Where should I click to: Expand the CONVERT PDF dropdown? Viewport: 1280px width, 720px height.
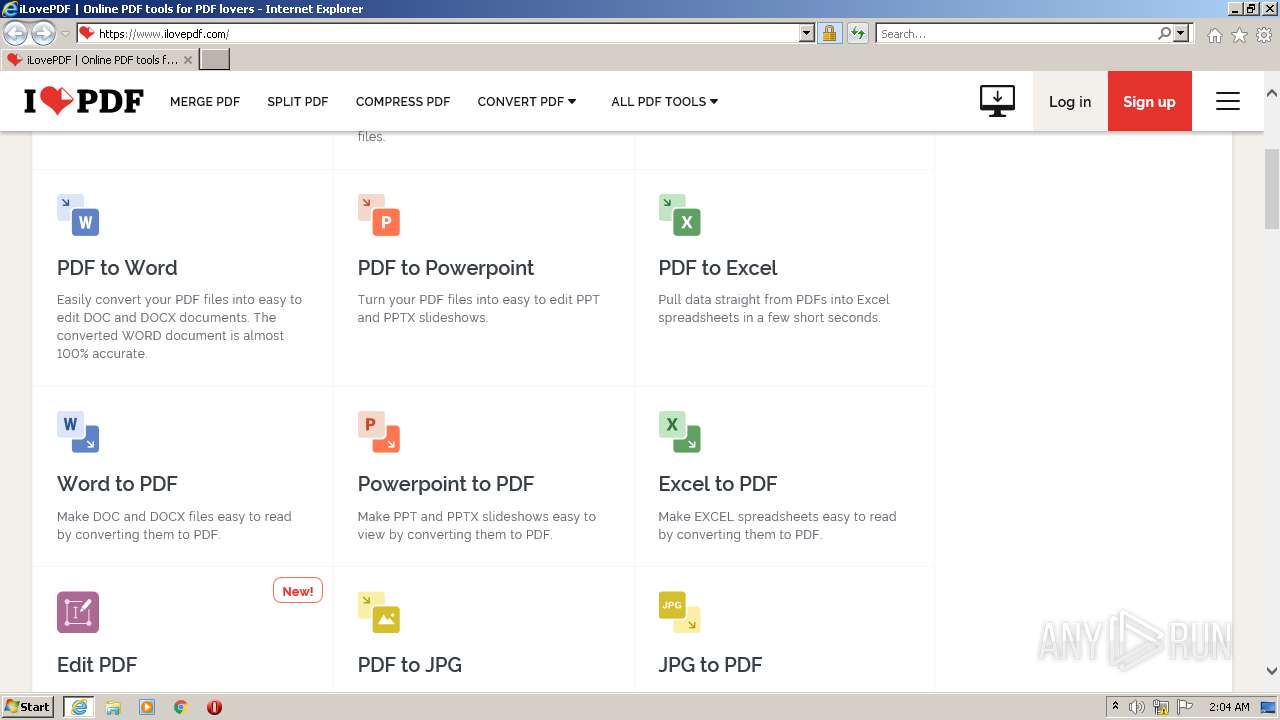[527, 102]
